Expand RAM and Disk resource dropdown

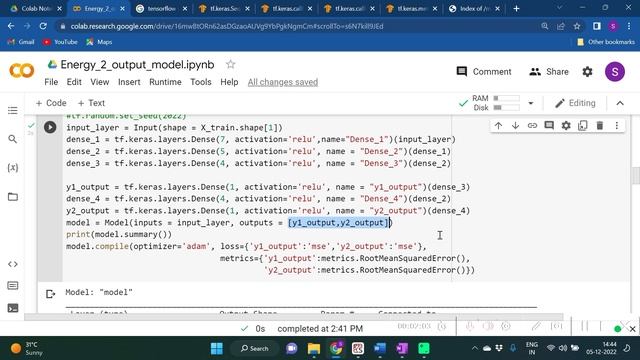[x=531, y=103]
